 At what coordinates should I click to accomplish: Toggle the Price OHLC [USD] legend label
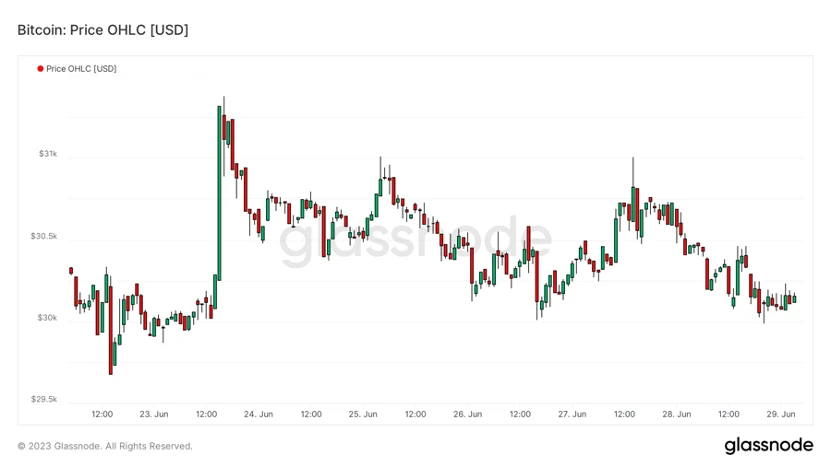(81, 69)
